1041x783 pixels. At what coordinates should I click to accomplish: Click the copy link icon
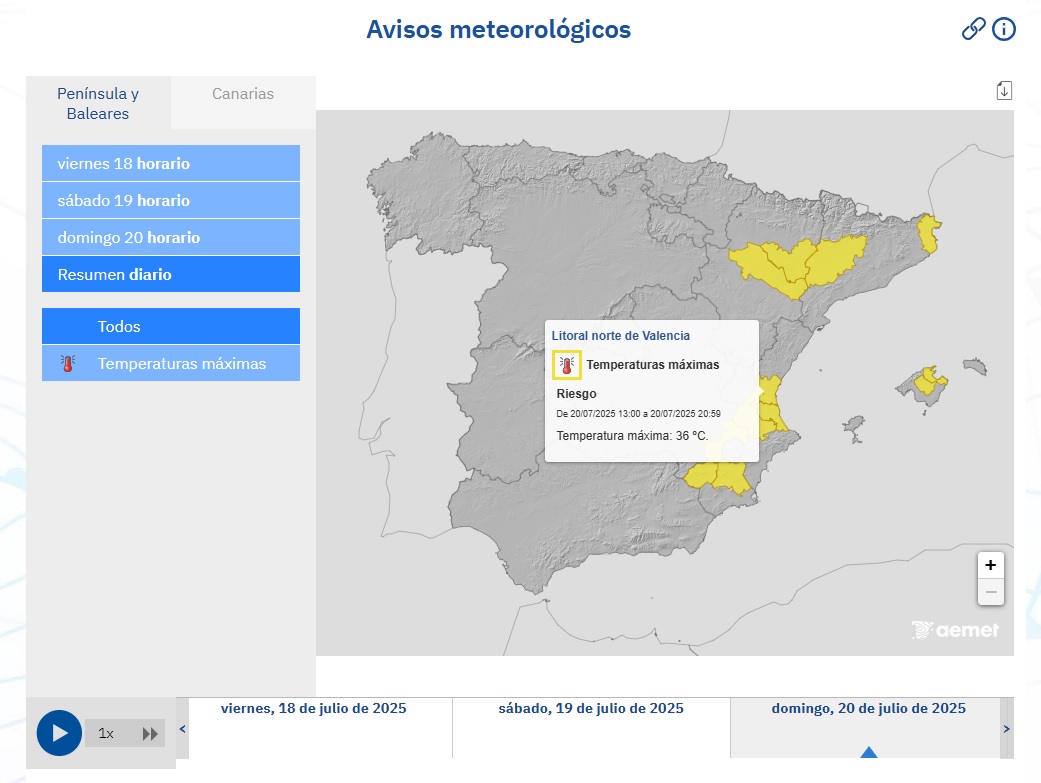pyautogui.click(x=973, y=29)
